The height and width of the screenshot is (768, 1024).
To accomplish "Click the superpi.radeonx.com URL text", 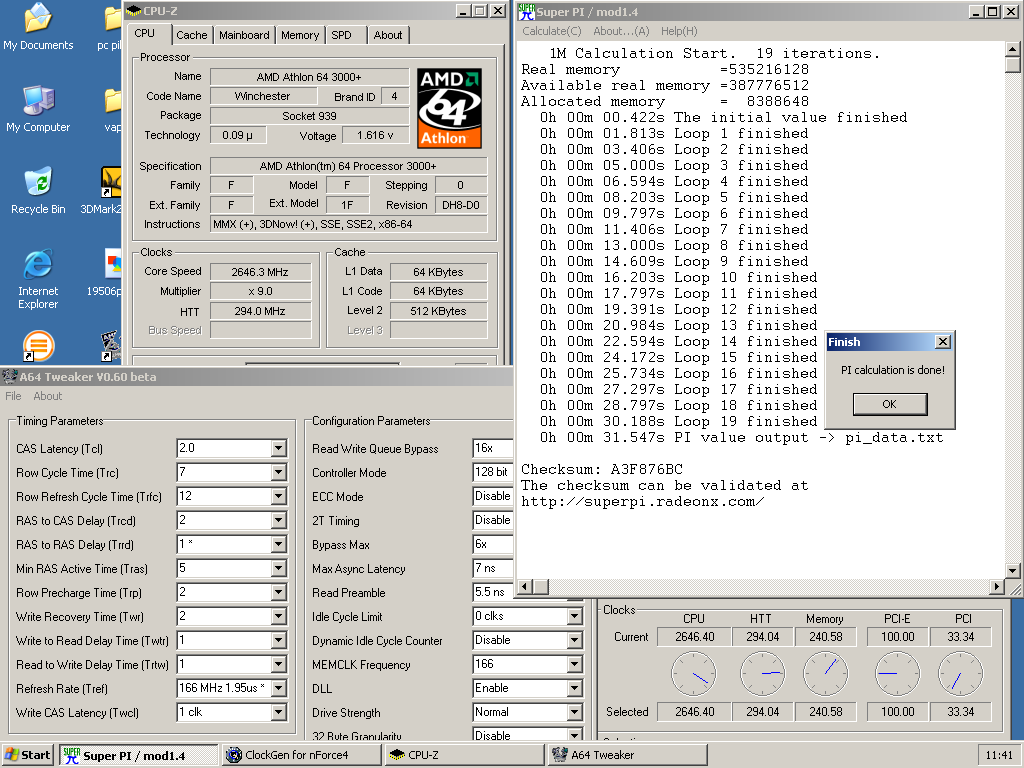I will point(643,502).
